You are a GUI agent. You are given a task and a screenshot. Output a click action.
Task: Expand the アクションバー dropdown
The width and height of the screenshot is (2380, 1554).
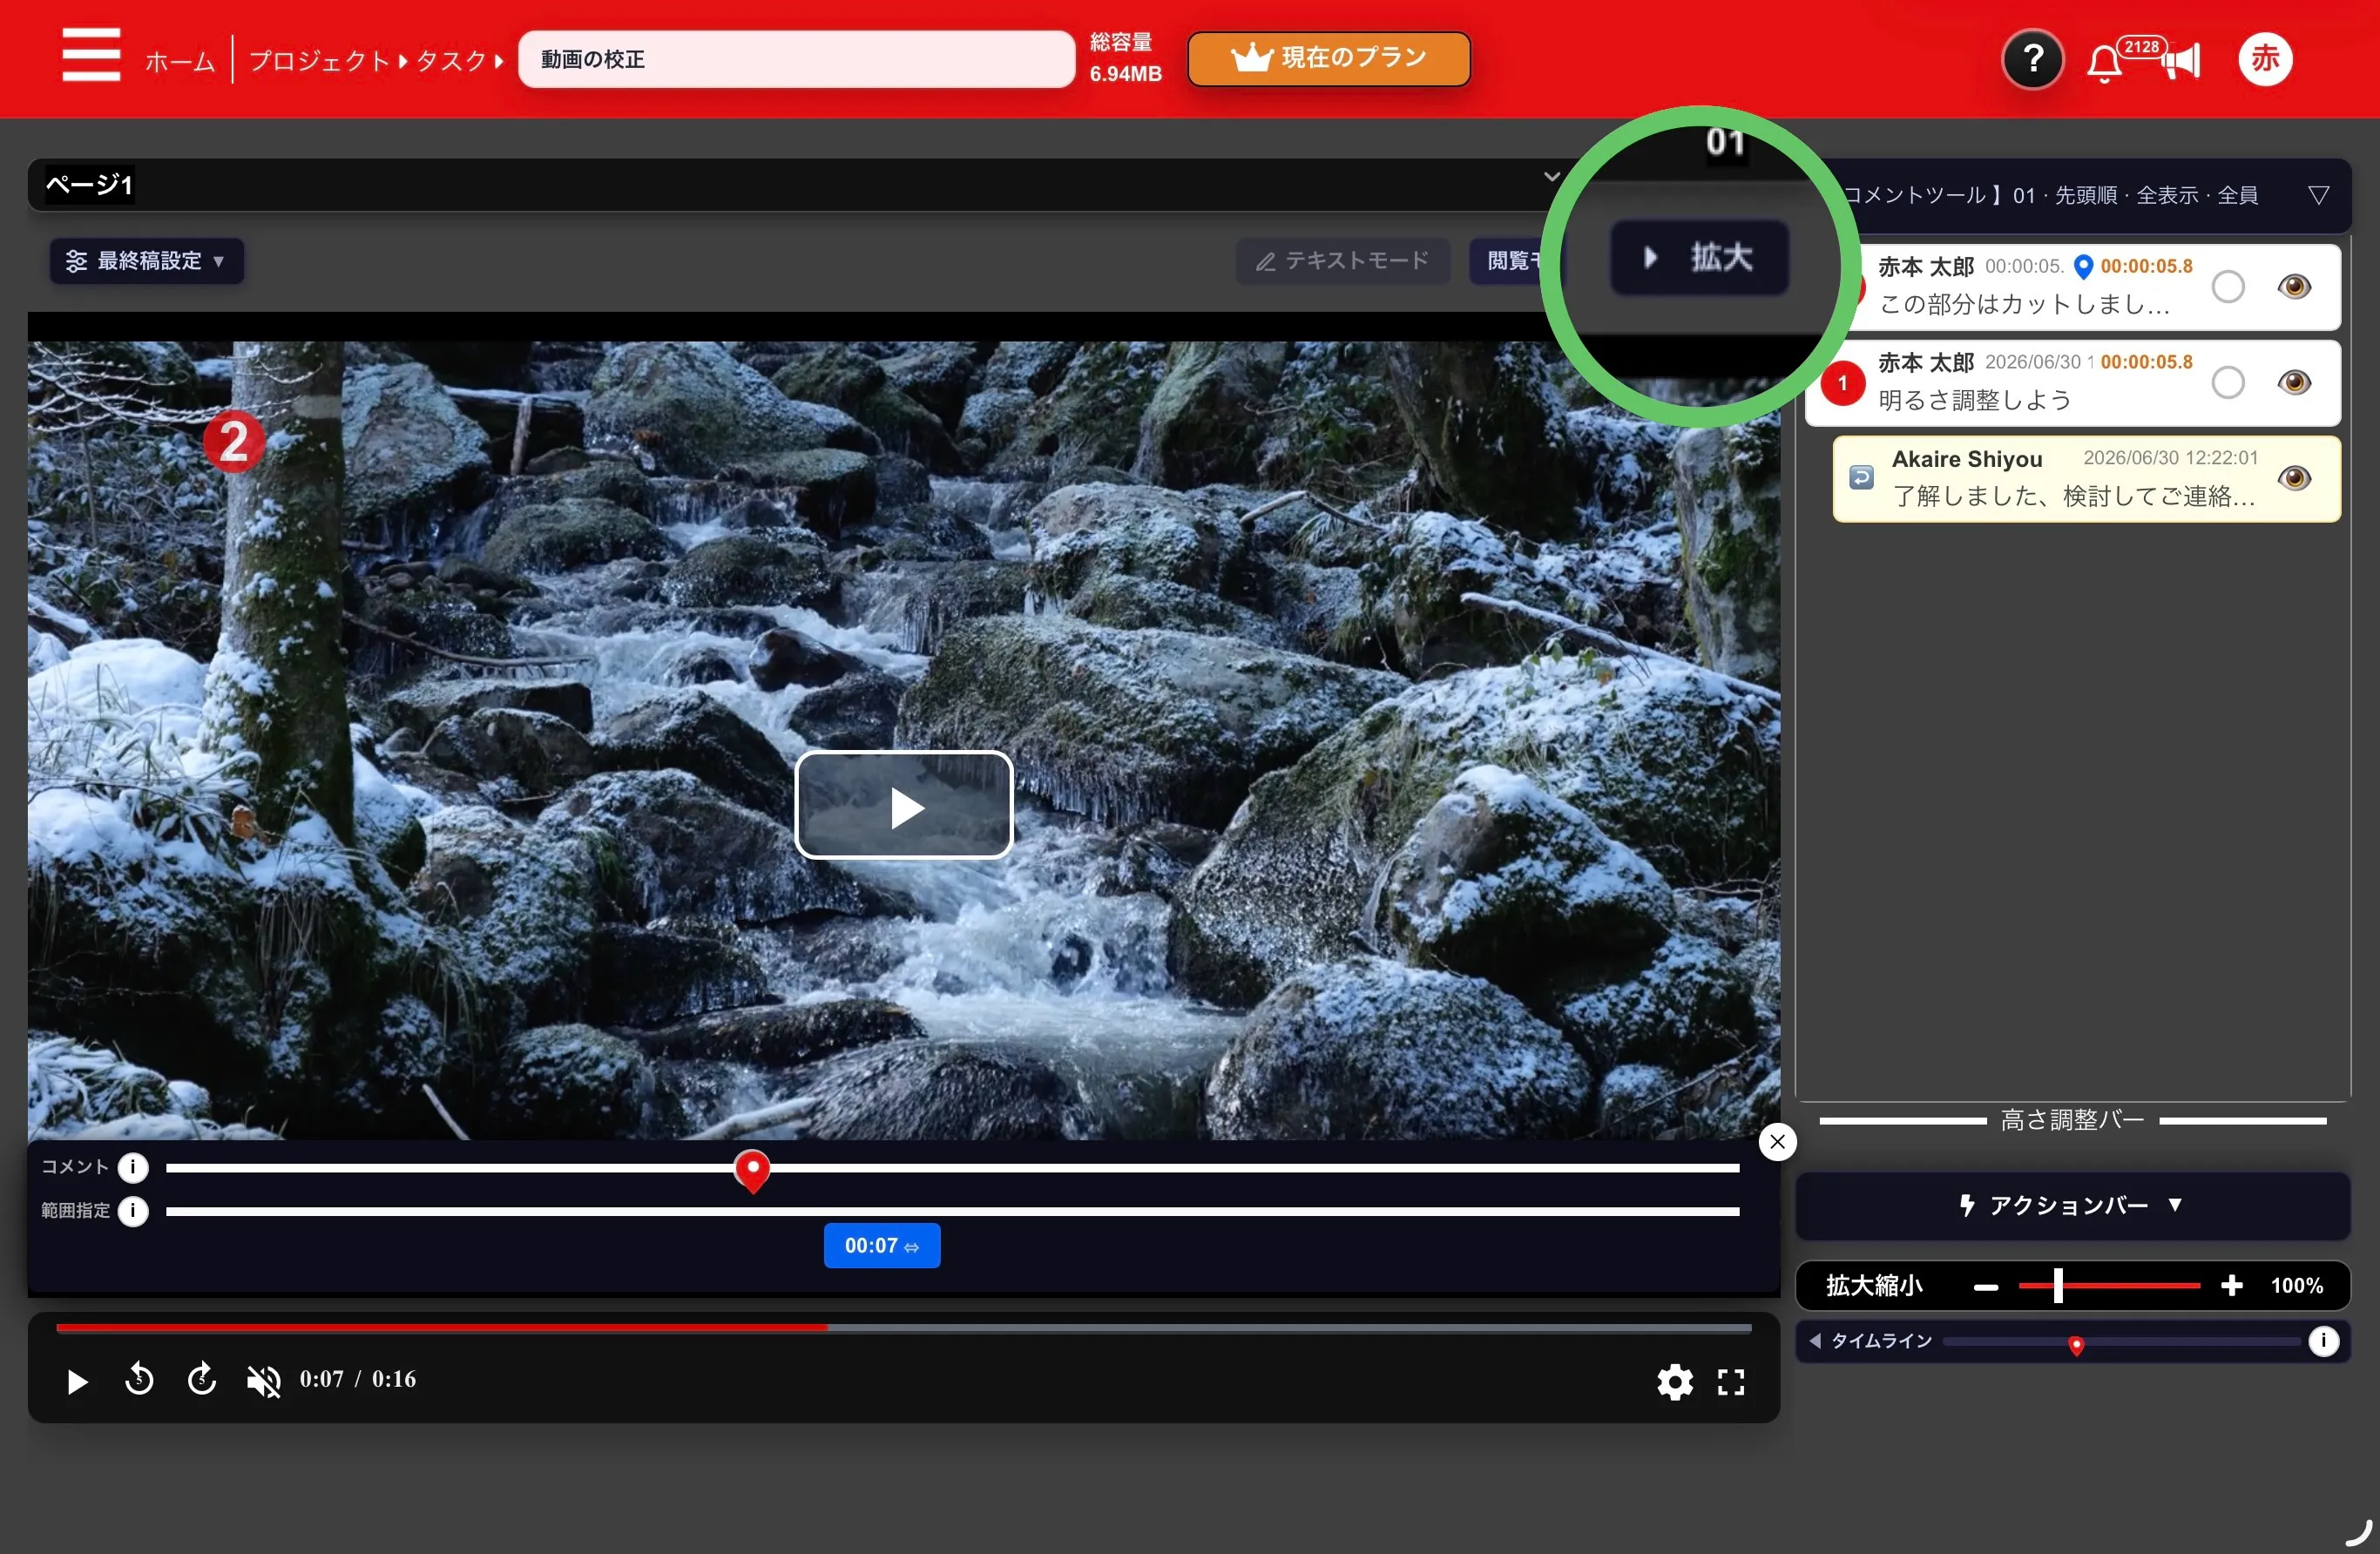click(x=2072, y=1206)
